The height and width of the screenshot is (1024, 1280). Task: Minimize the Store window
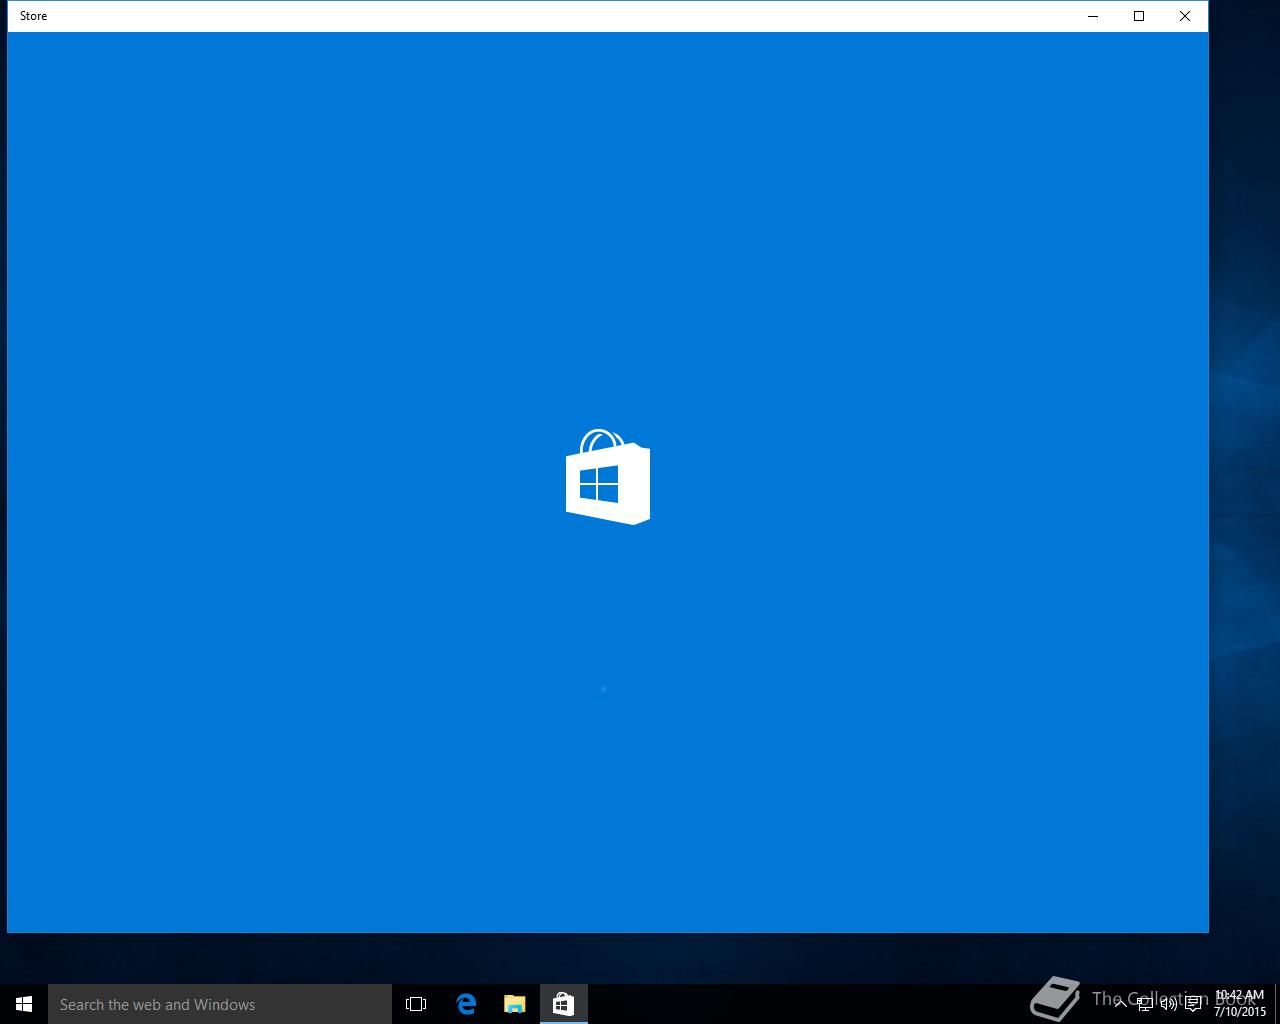point(1093,16)
